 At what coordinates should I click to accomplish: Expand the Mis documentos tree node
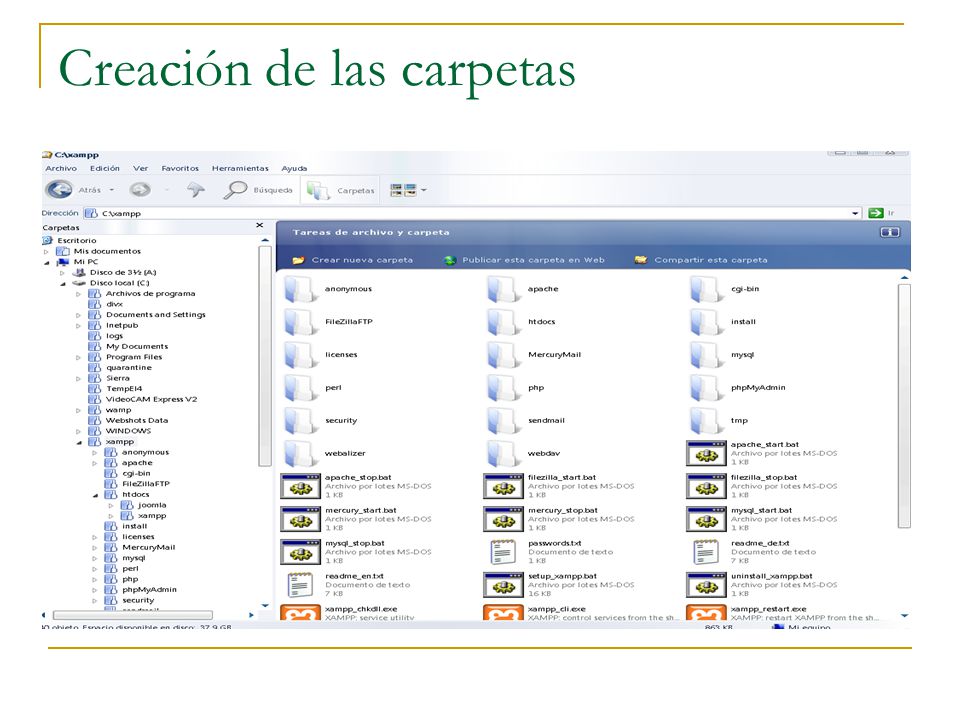[46, 252]
